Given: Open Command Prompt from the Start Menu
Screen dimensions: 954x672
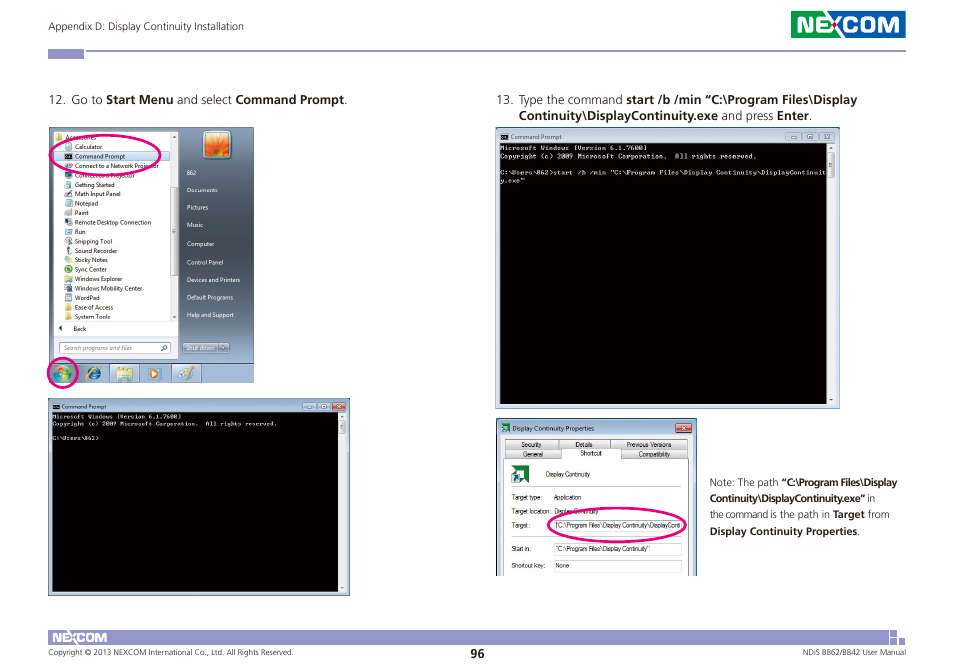Looking at the screenshot, I should [98, 155].
